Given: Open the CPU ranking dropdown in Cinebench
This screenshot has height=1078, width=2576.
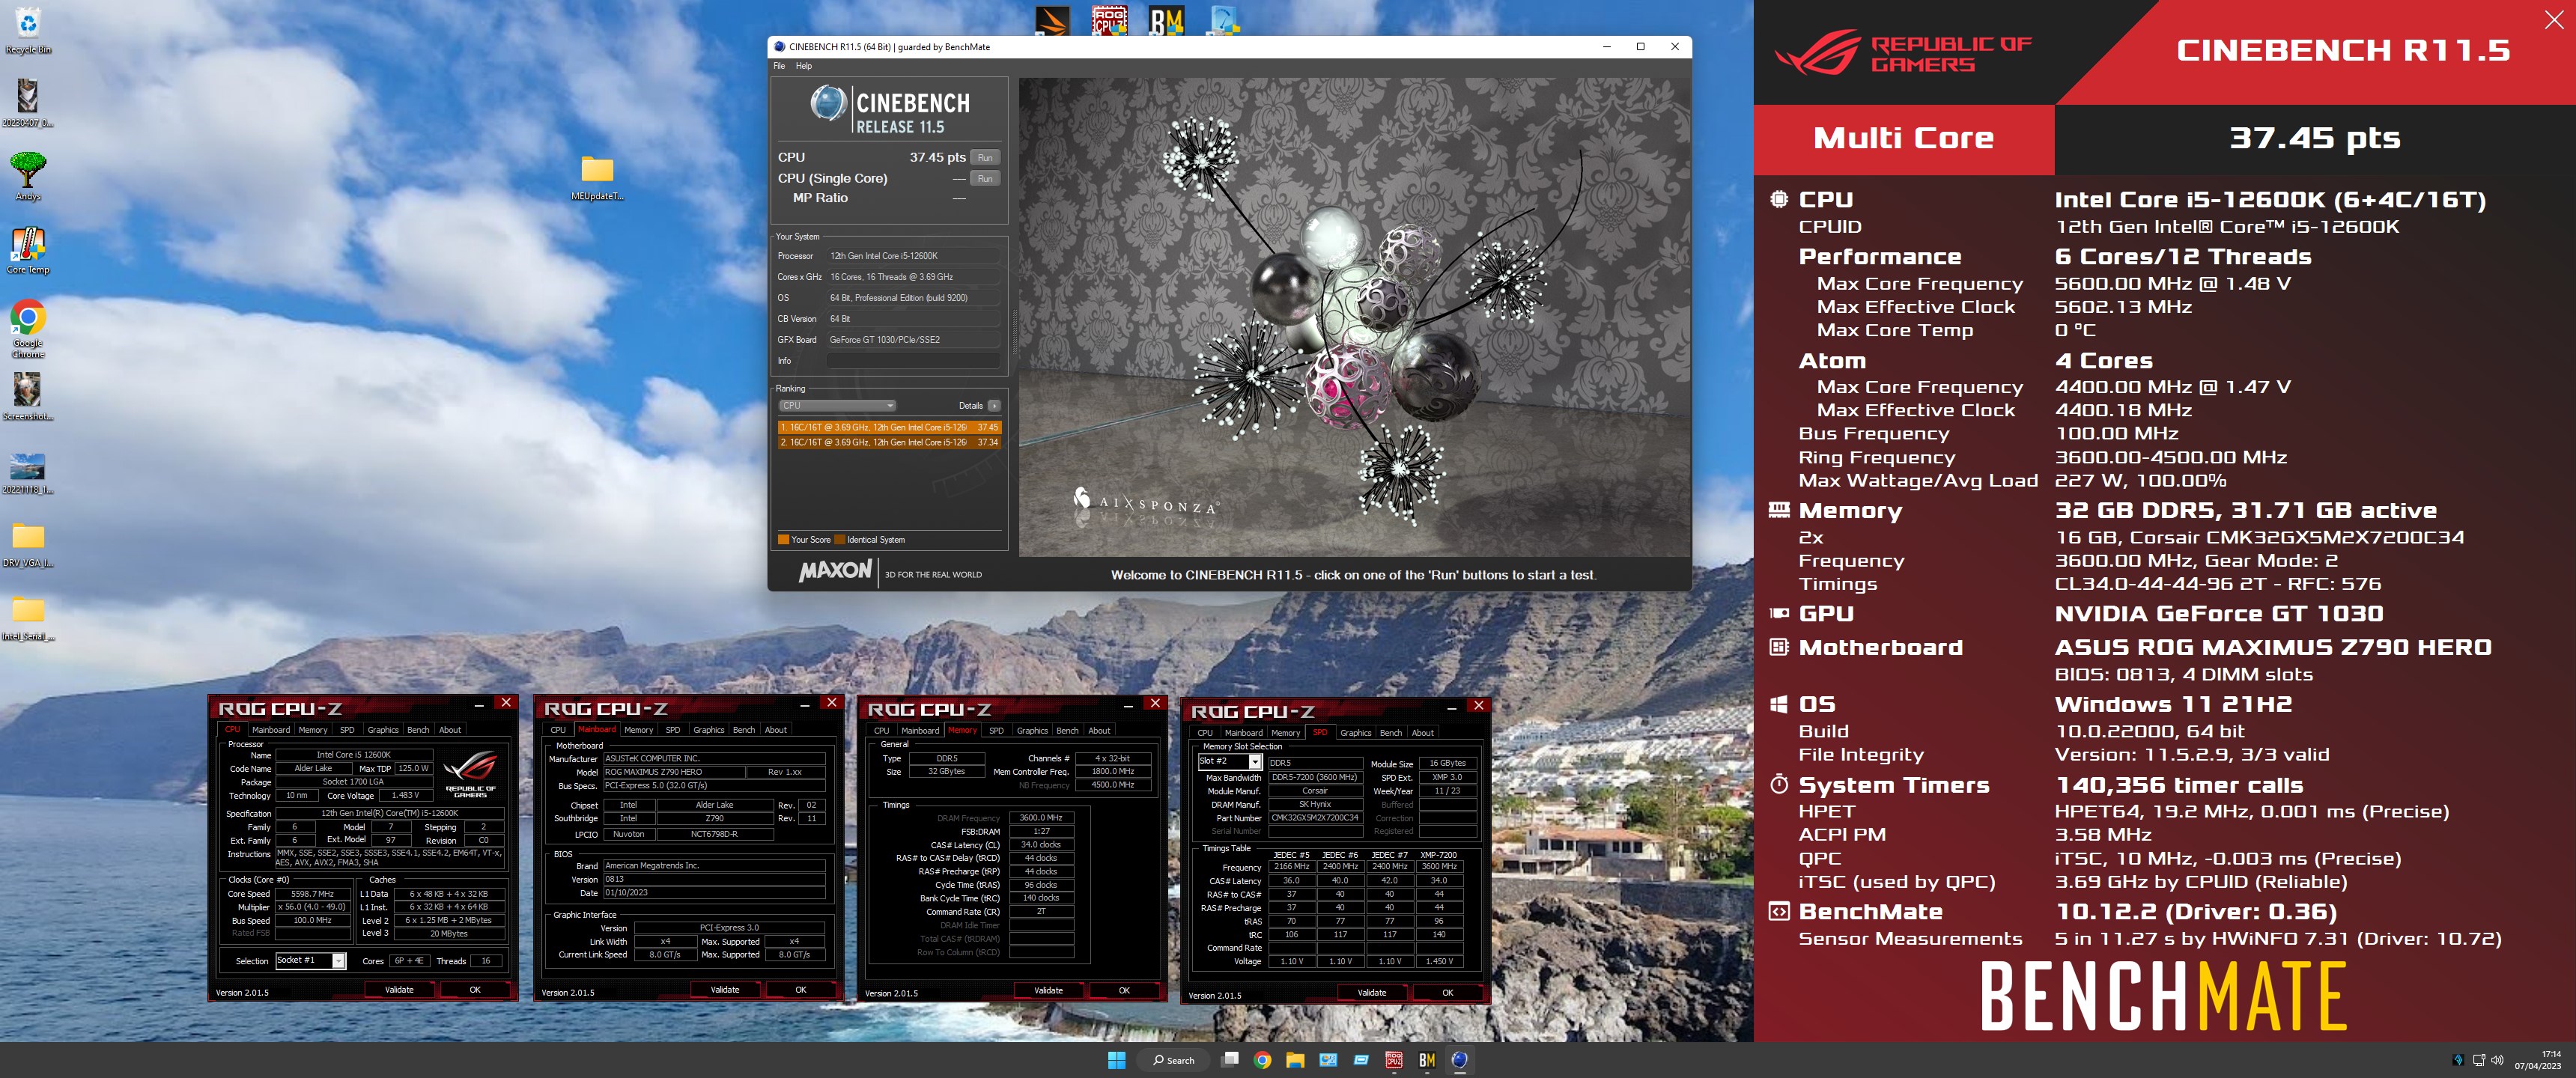Looking at the screenshot, I should (837, 405).
